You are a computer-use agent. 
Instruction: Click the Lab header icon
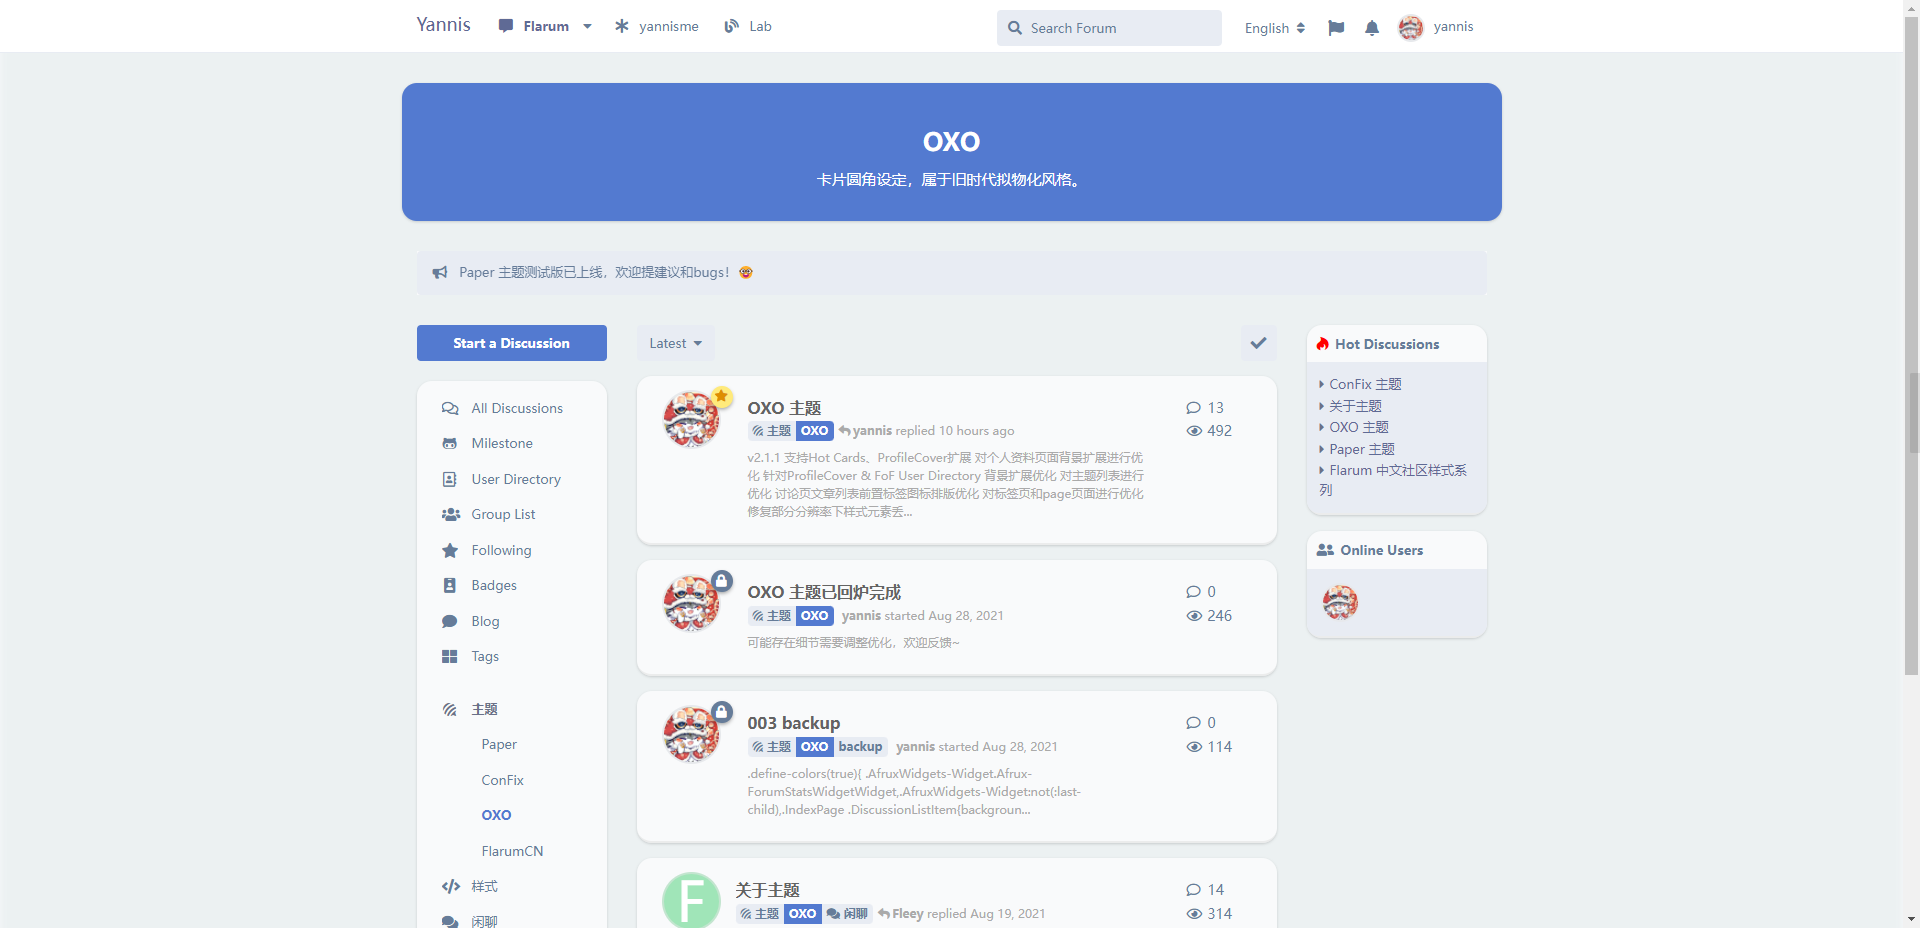click(732, 26)
